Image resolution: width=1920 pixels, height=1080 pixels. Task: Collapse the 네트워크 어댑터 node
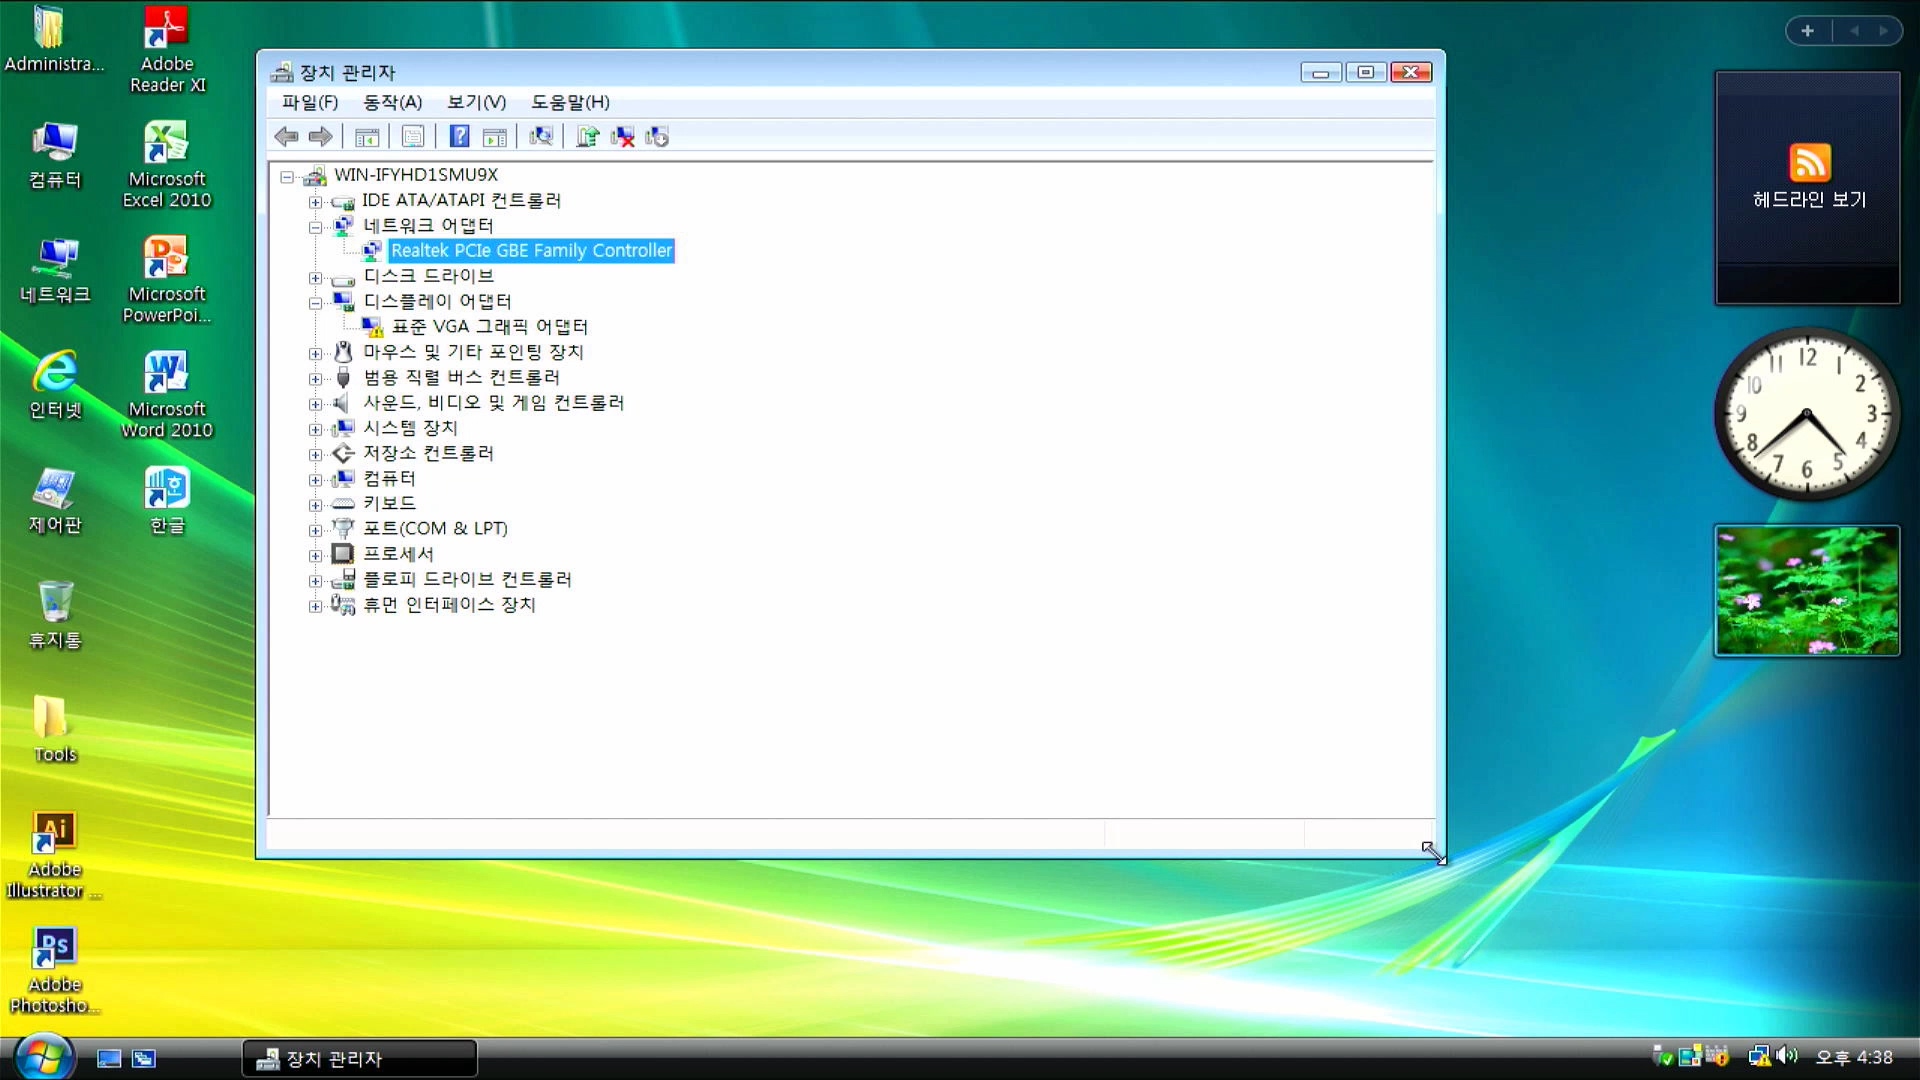click(x=315, y=227)
